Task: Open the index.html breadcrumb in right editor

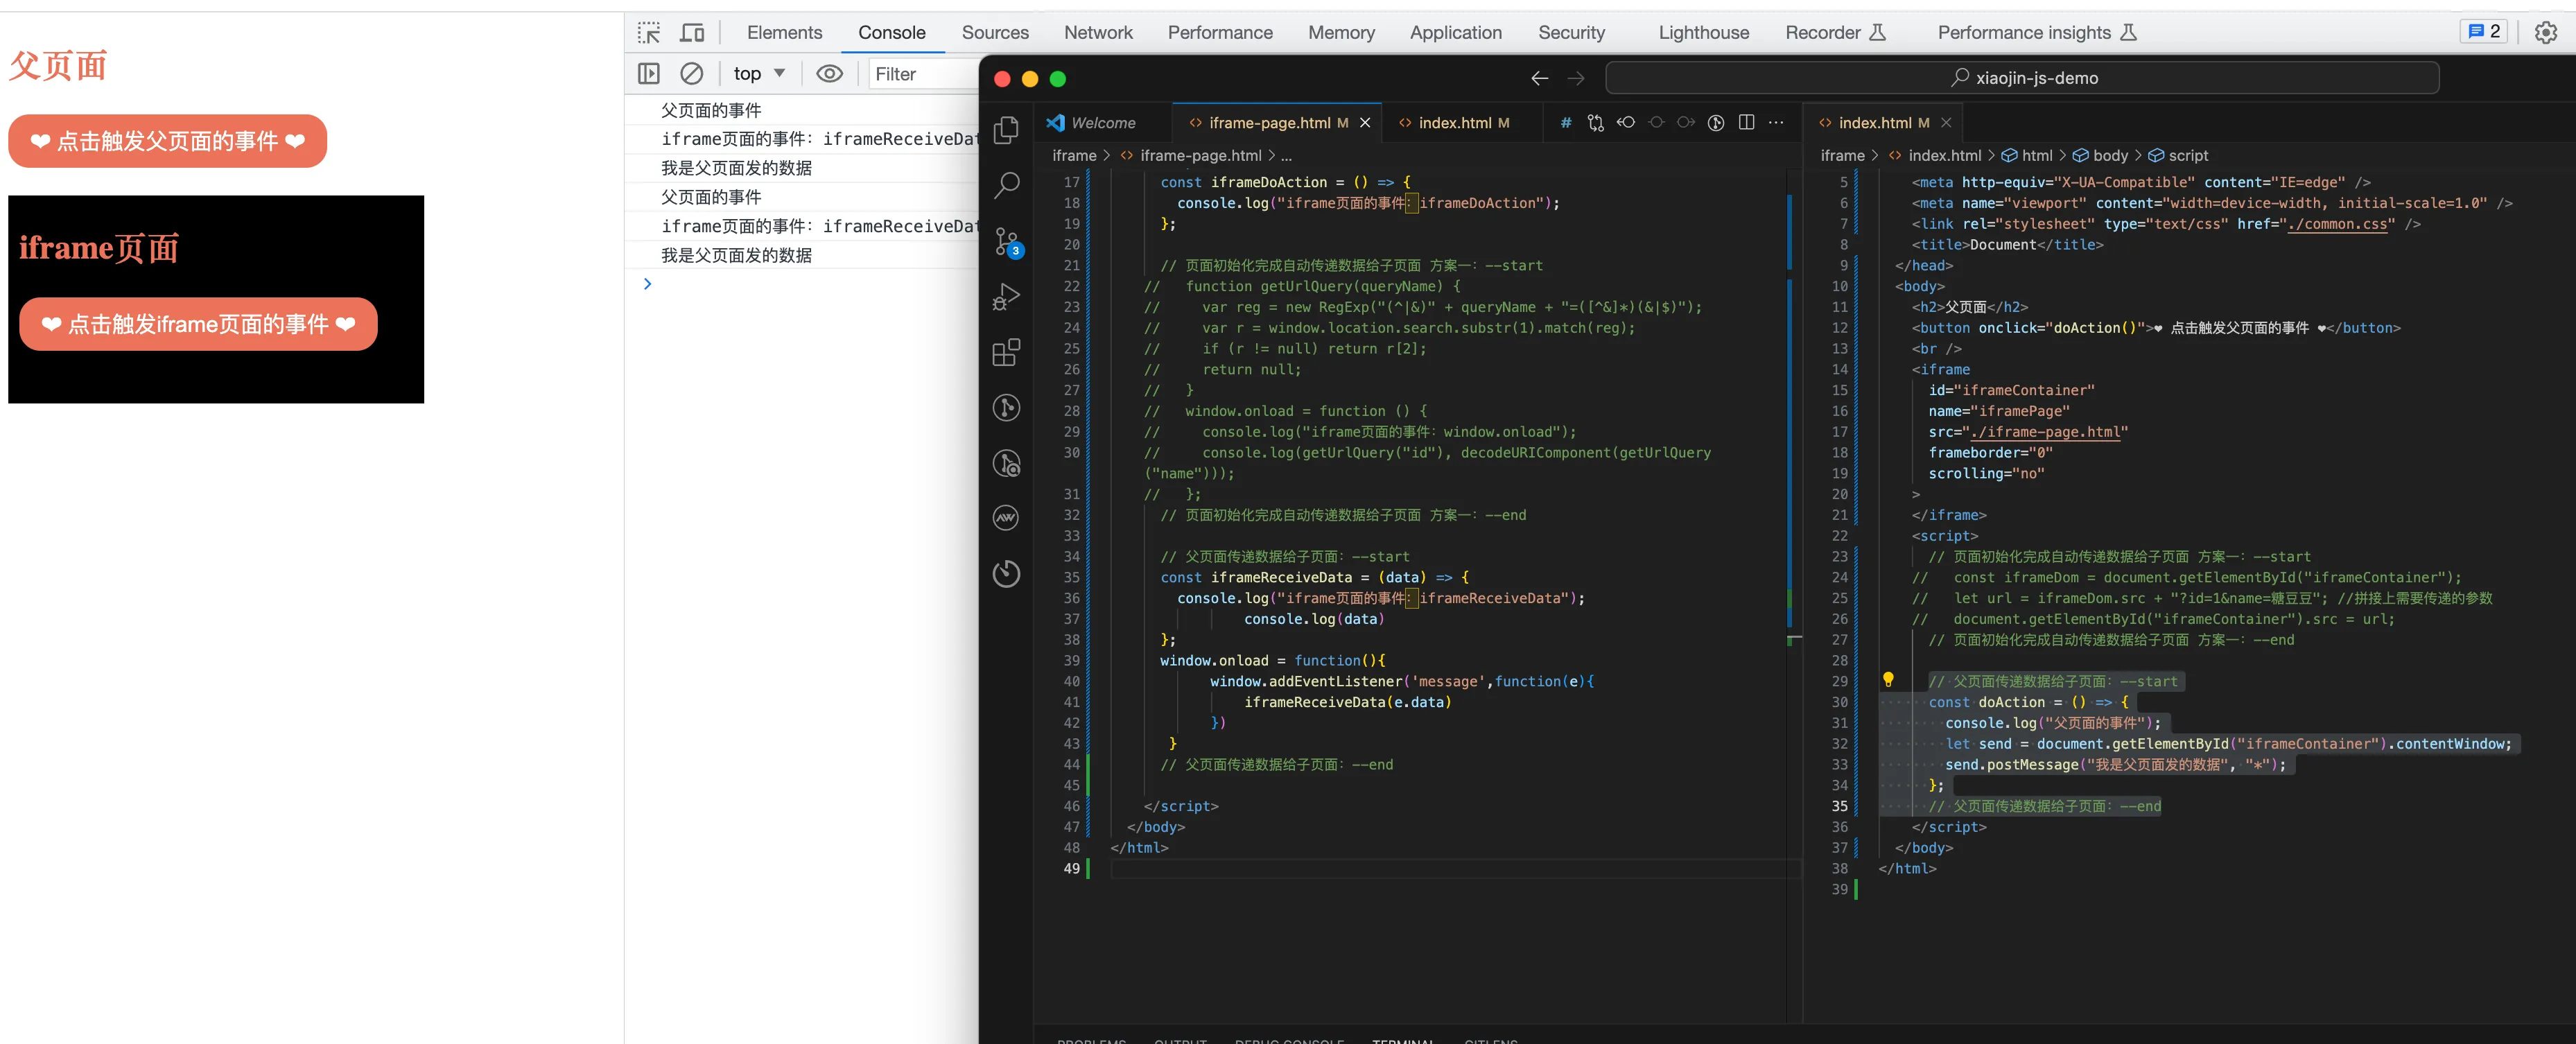Action: [1944, 155]
